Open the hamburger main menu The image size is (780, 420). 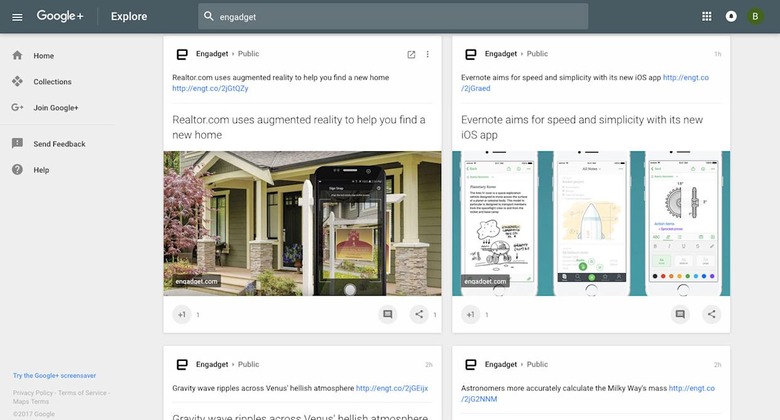(x=17, y=17)
